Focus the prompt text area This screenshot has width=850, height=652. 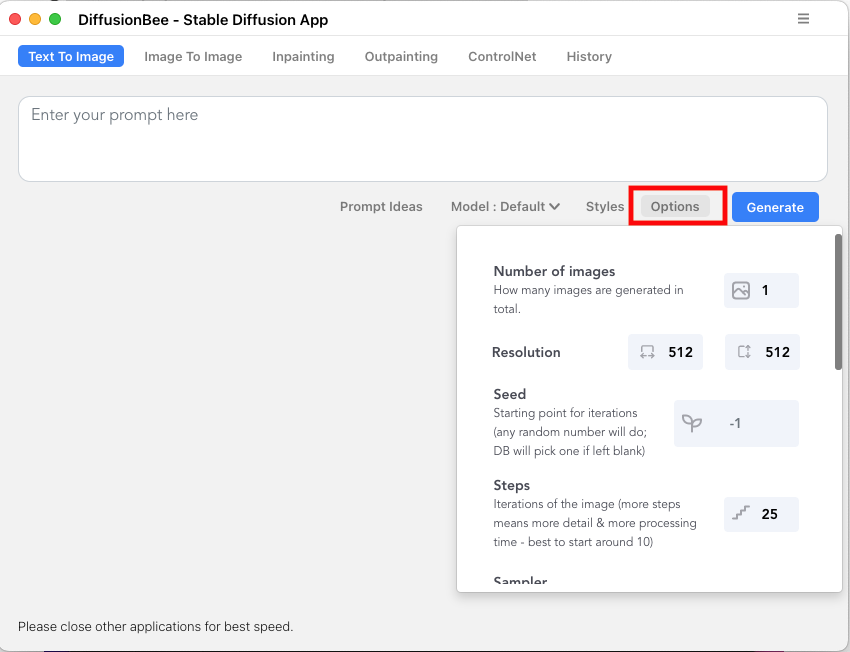423,139
